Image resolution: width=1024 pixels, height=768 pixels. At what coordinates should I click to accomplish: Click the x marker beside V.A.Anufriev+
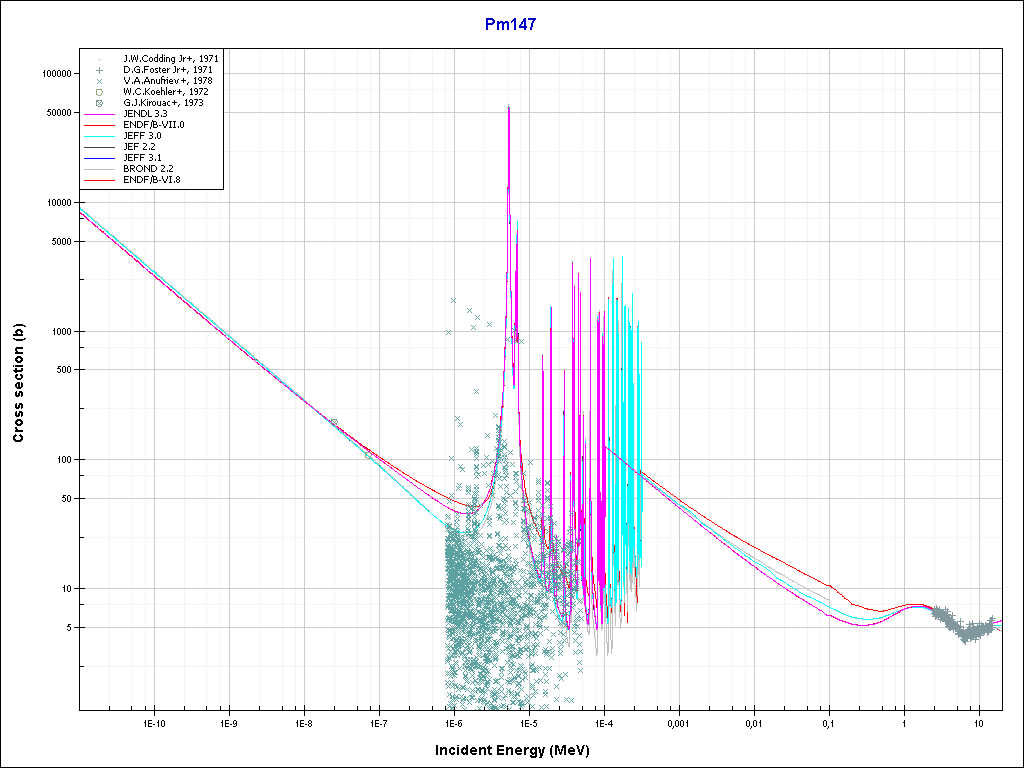(100, 81)
